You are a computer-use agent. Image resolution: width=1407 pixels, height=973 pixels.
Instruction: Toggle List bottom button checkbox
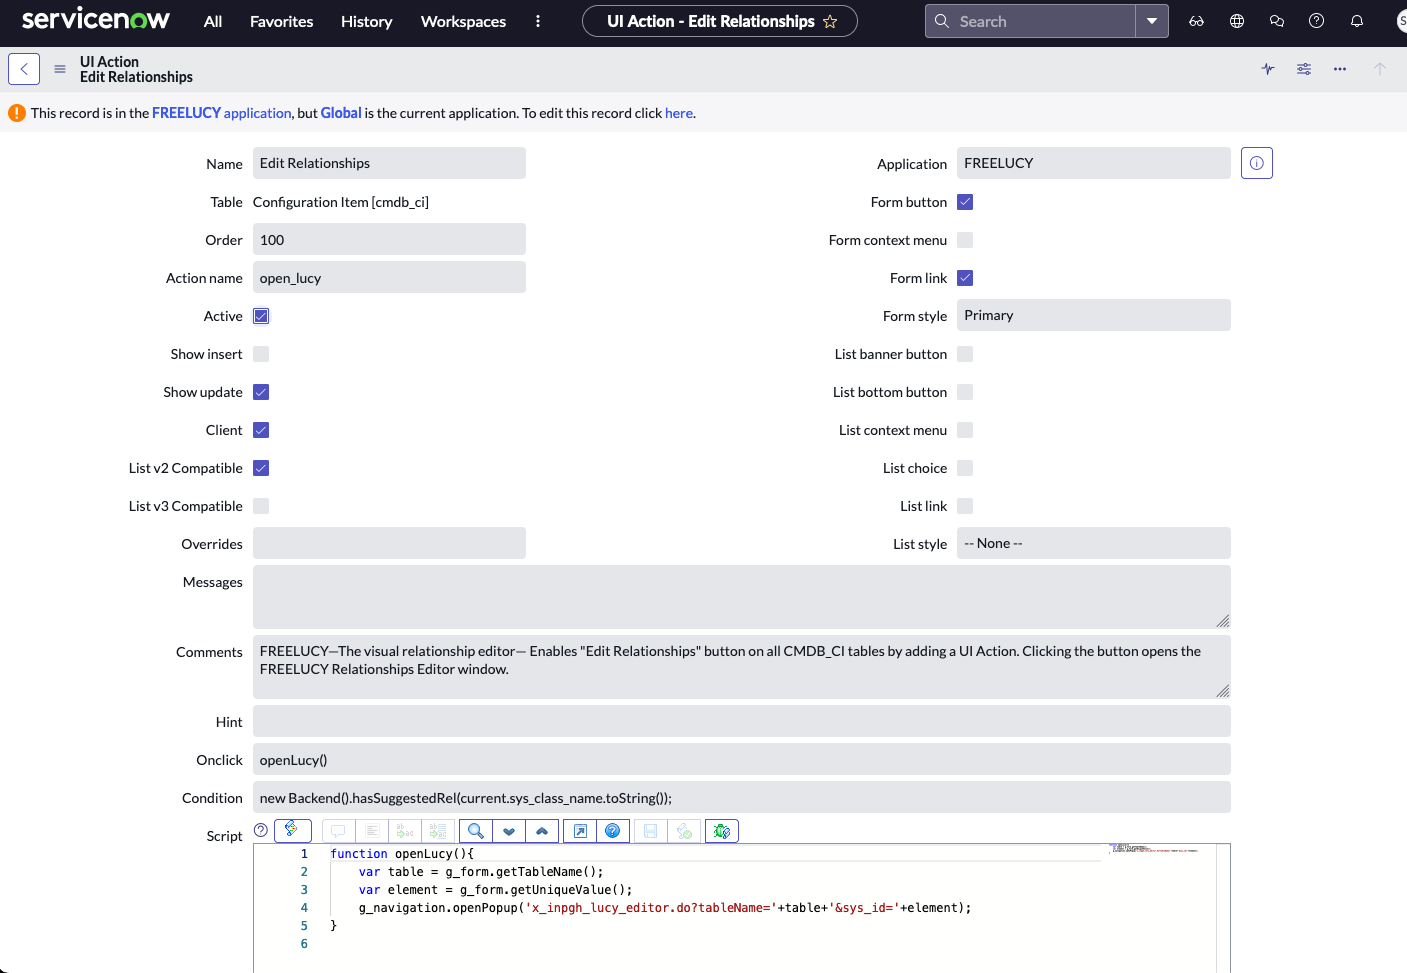coord(965,392)
